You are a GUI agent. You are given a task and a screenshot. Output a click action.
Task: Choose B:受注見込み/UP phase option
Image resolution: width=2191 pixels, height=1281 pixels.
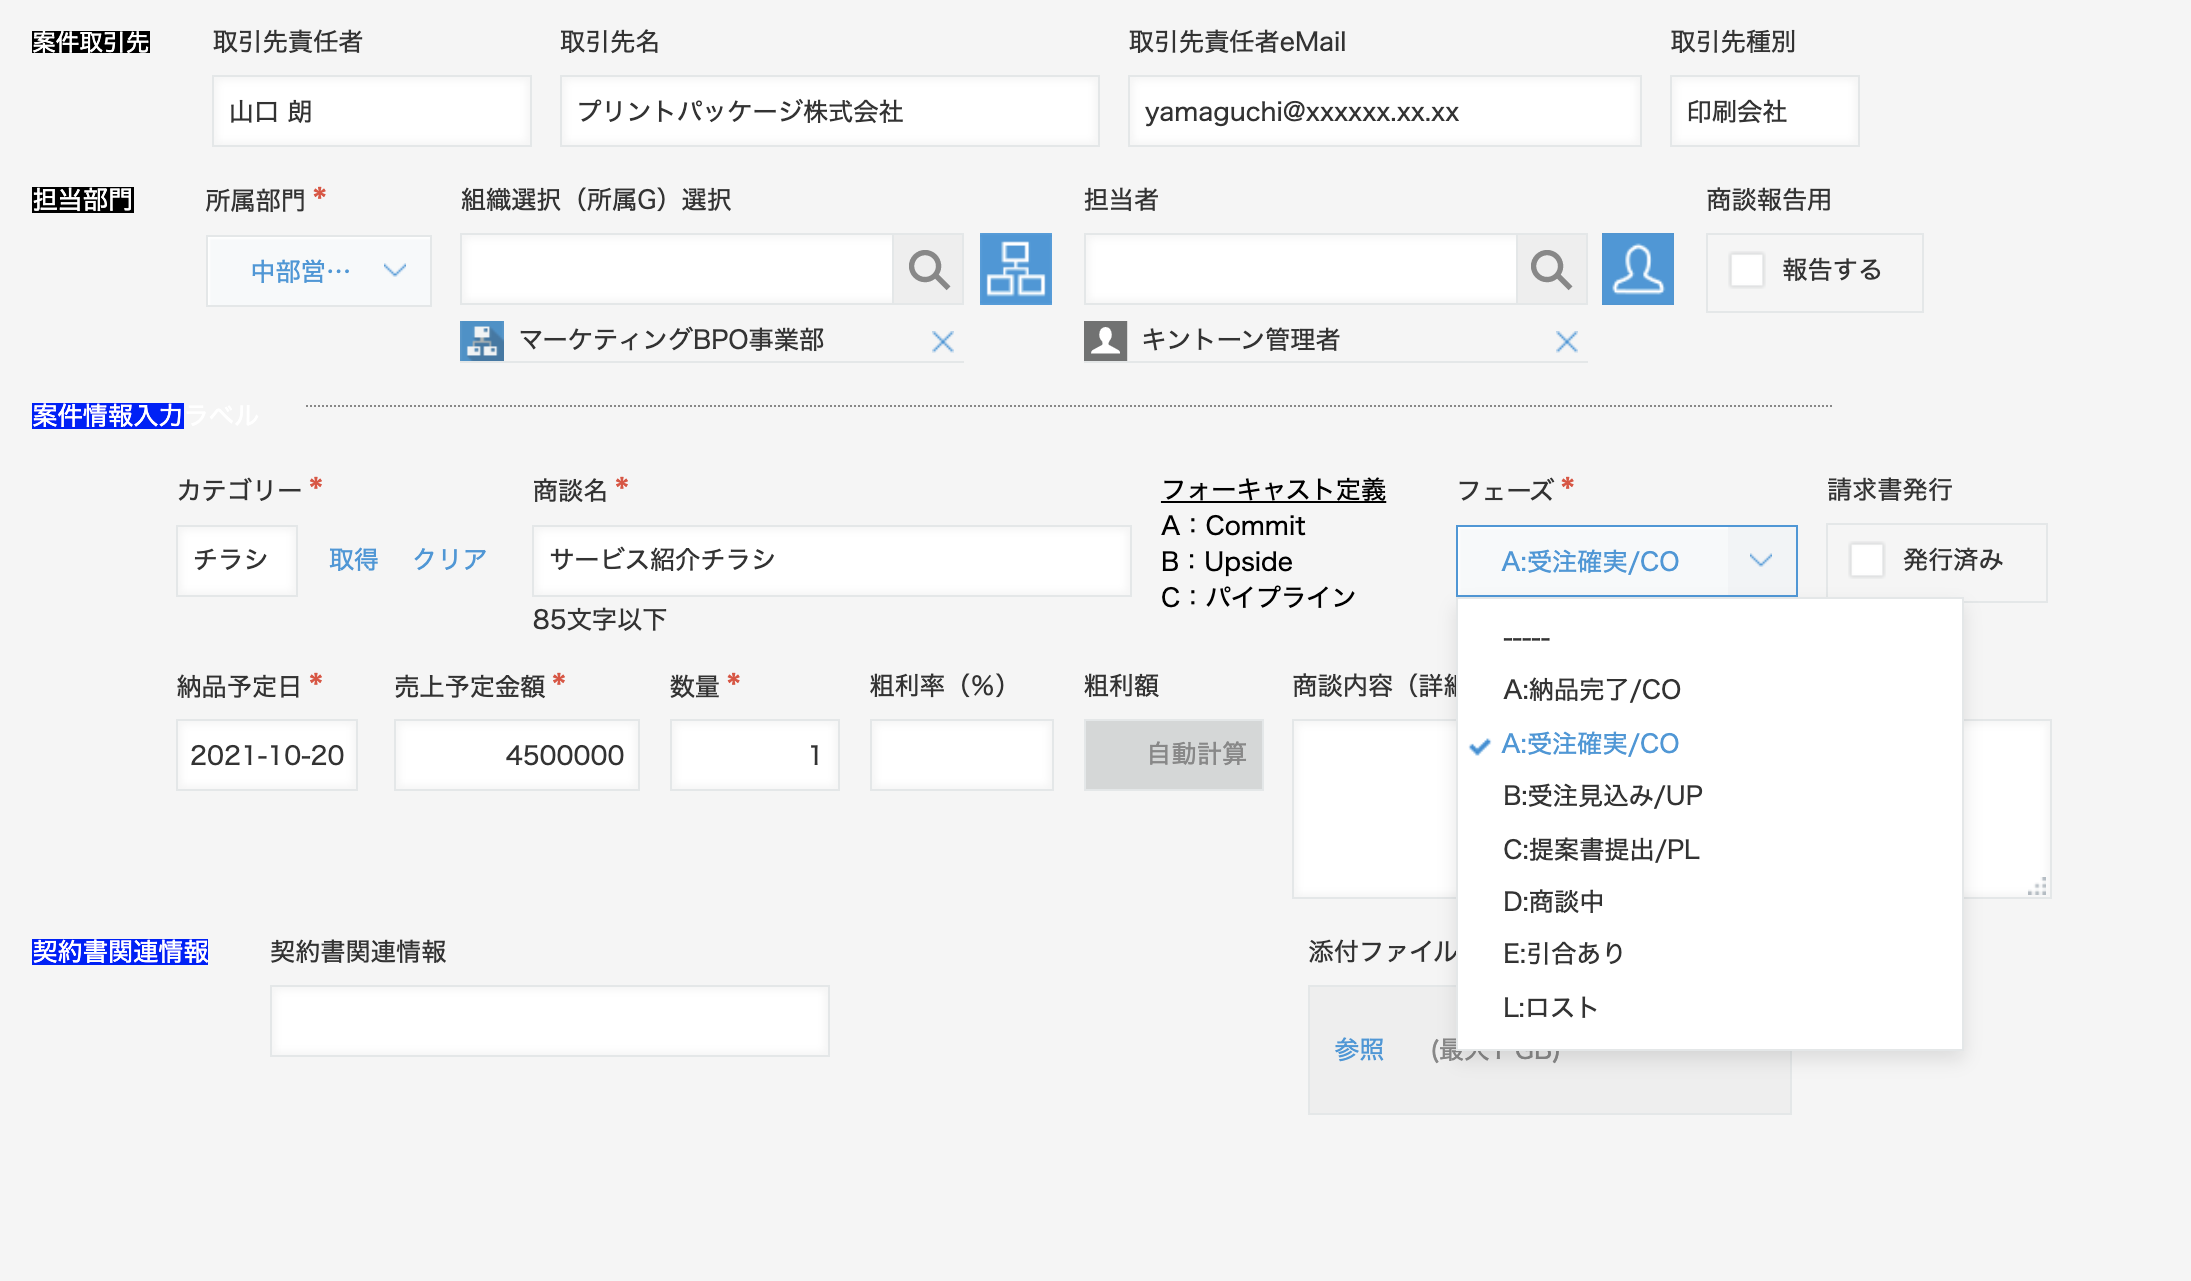pos(1709,796)
